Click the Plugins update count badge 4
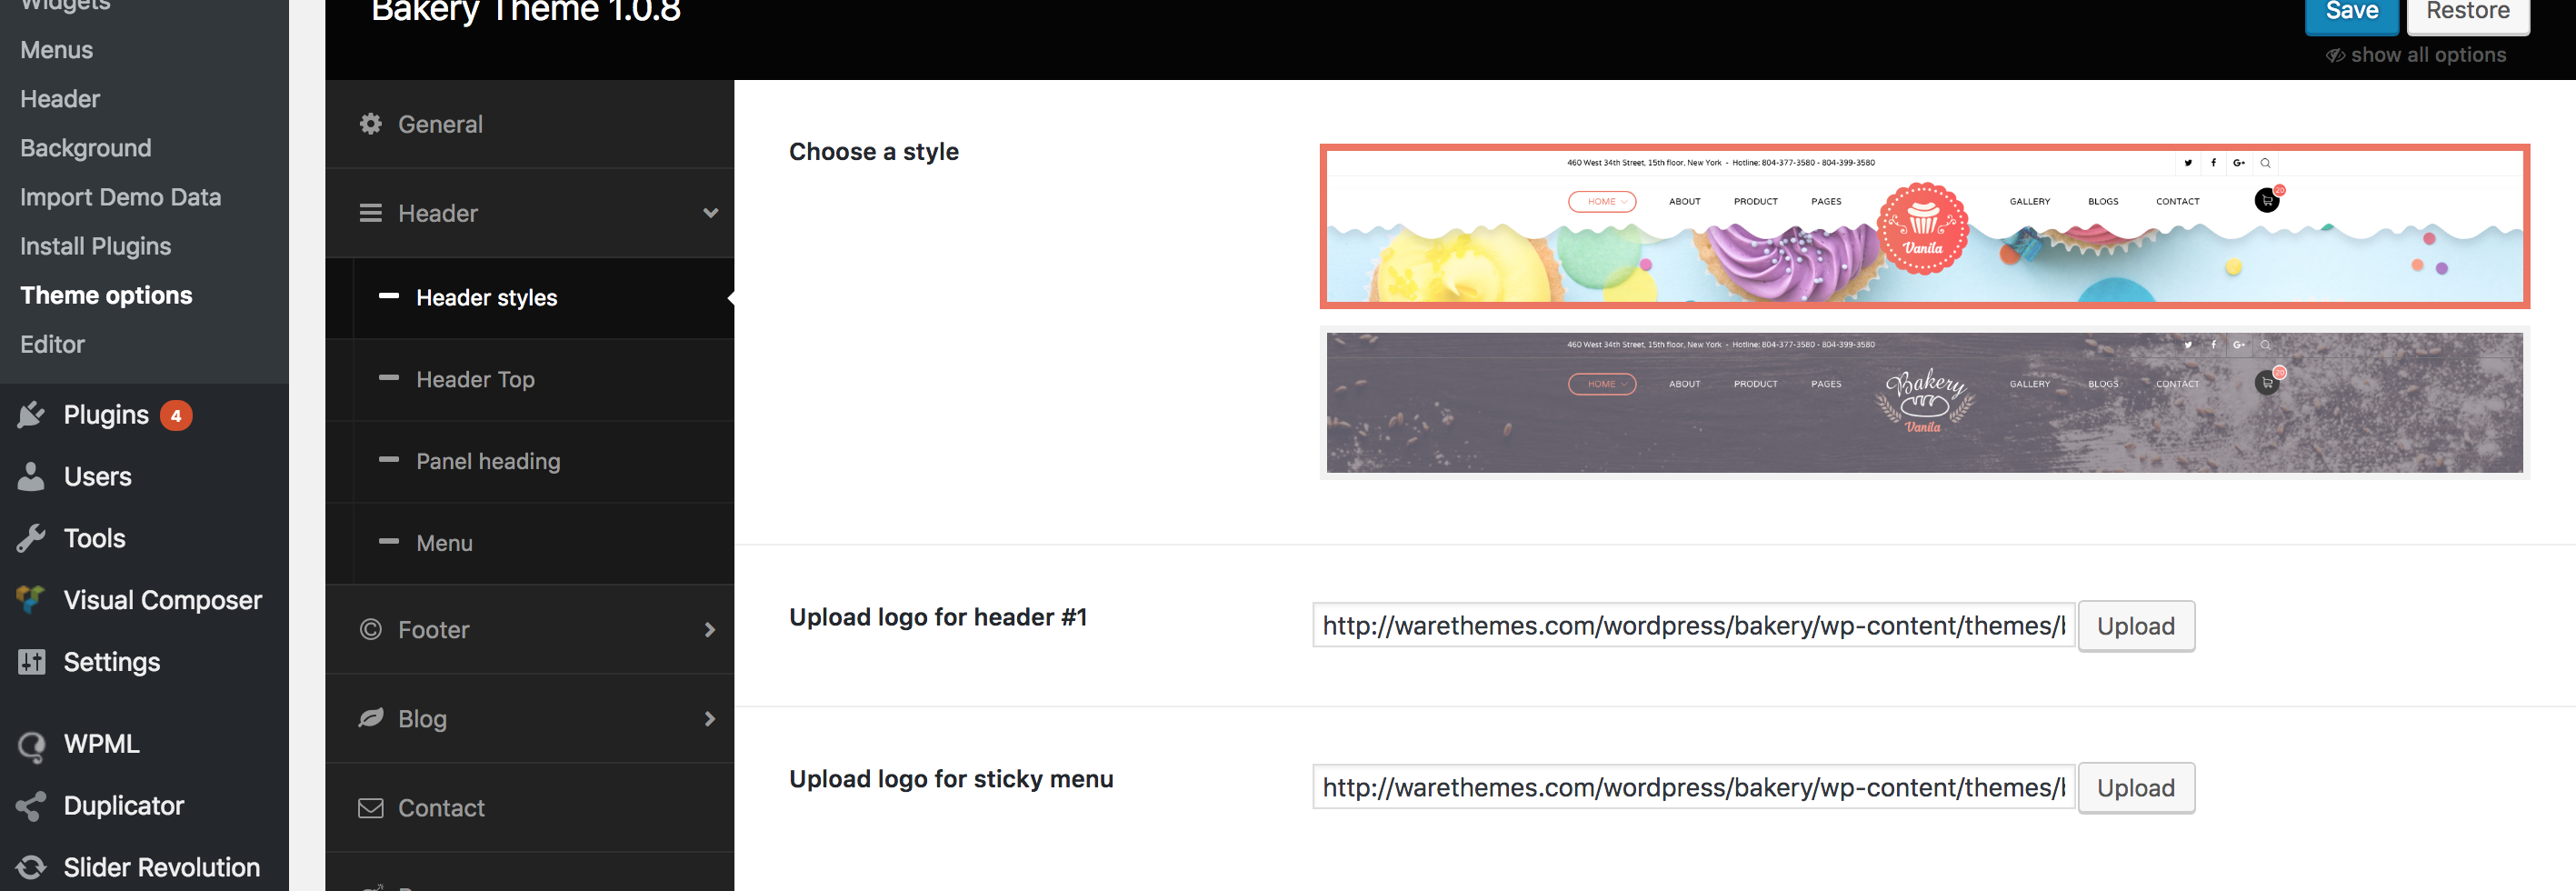 (x=176, y=415)
